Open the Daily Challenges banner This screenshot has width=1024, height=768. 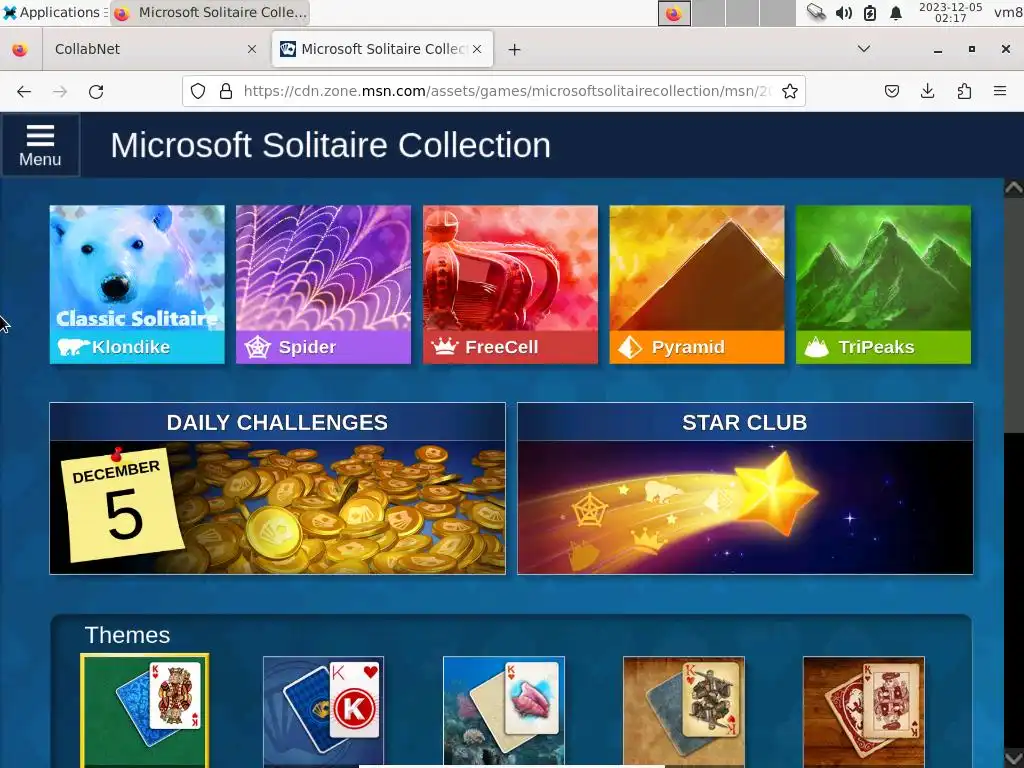tap(278, 488)
